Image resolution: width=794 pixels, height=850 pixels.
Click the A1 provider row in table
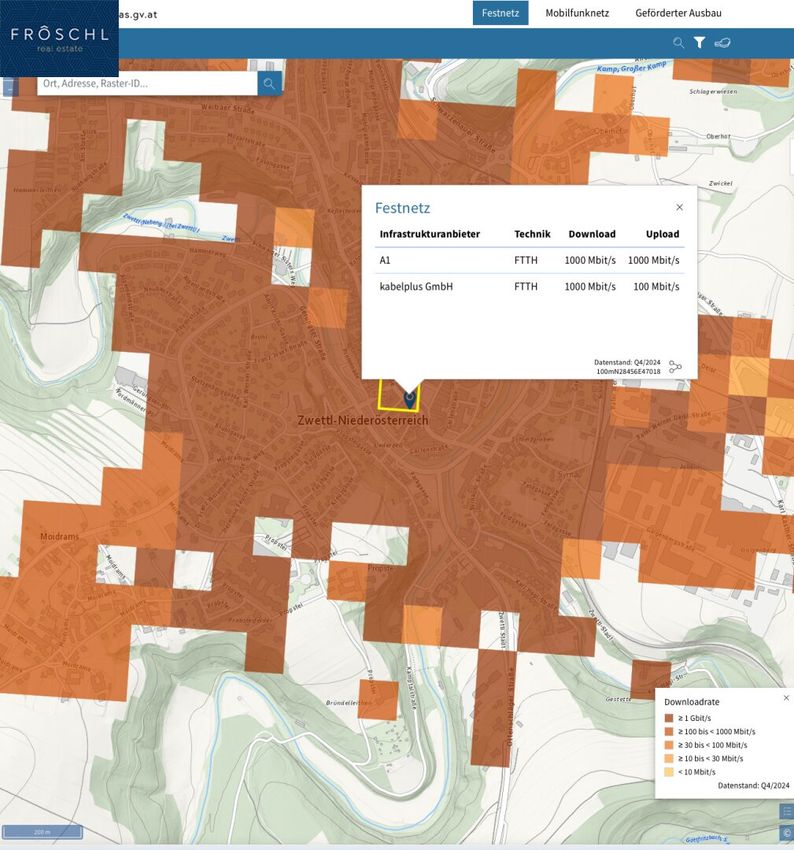[x=529, y=260]
